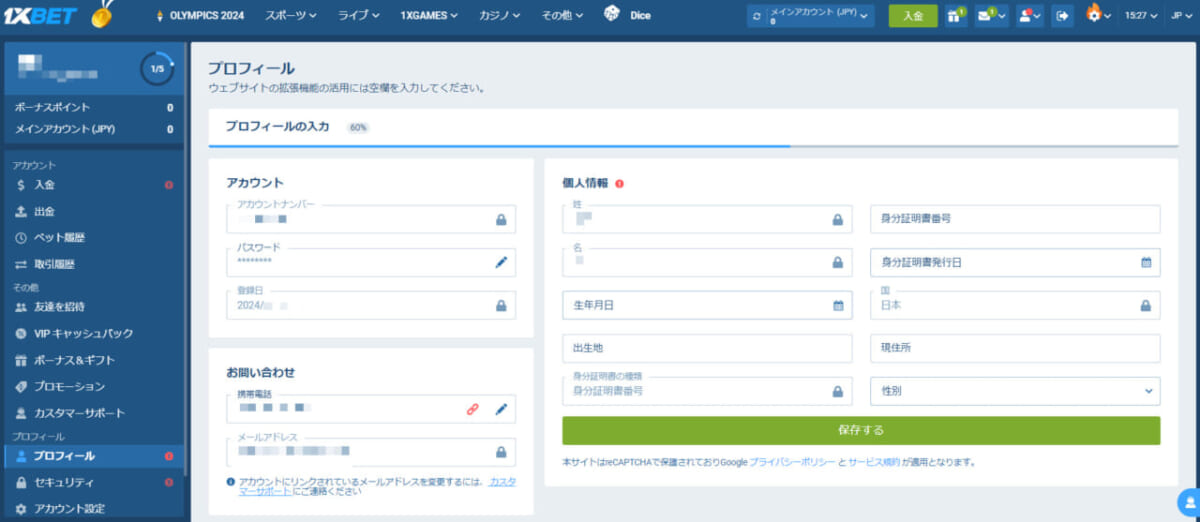This screenshot has width=1200, height=522.
Task: Open 取引履歴 in the sidebar
Action: coord(94,264)
